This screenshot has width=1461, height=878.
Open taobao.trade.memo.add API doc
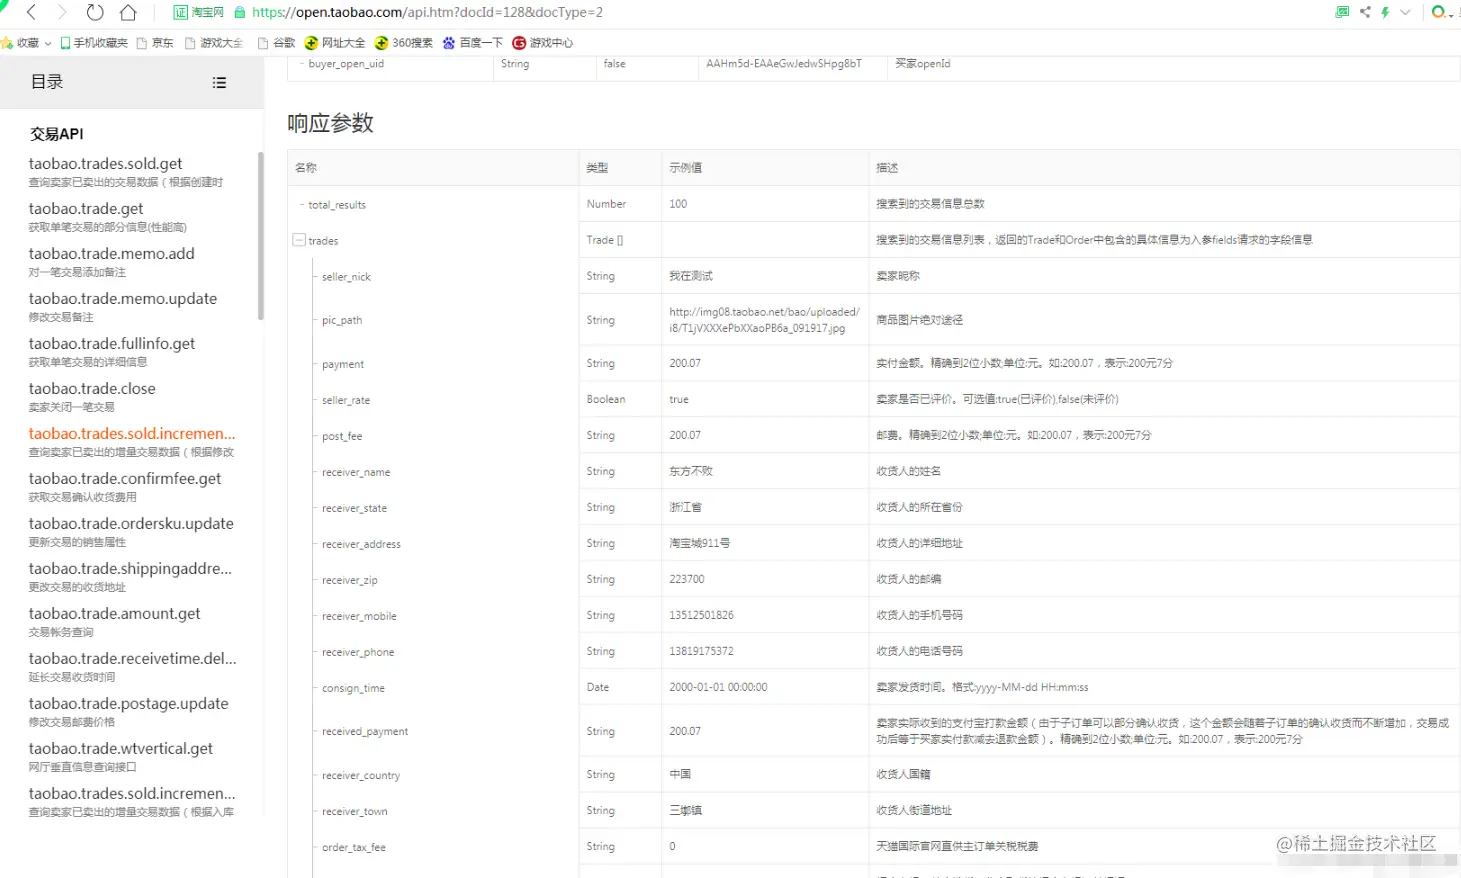click(x=111, y=253)
